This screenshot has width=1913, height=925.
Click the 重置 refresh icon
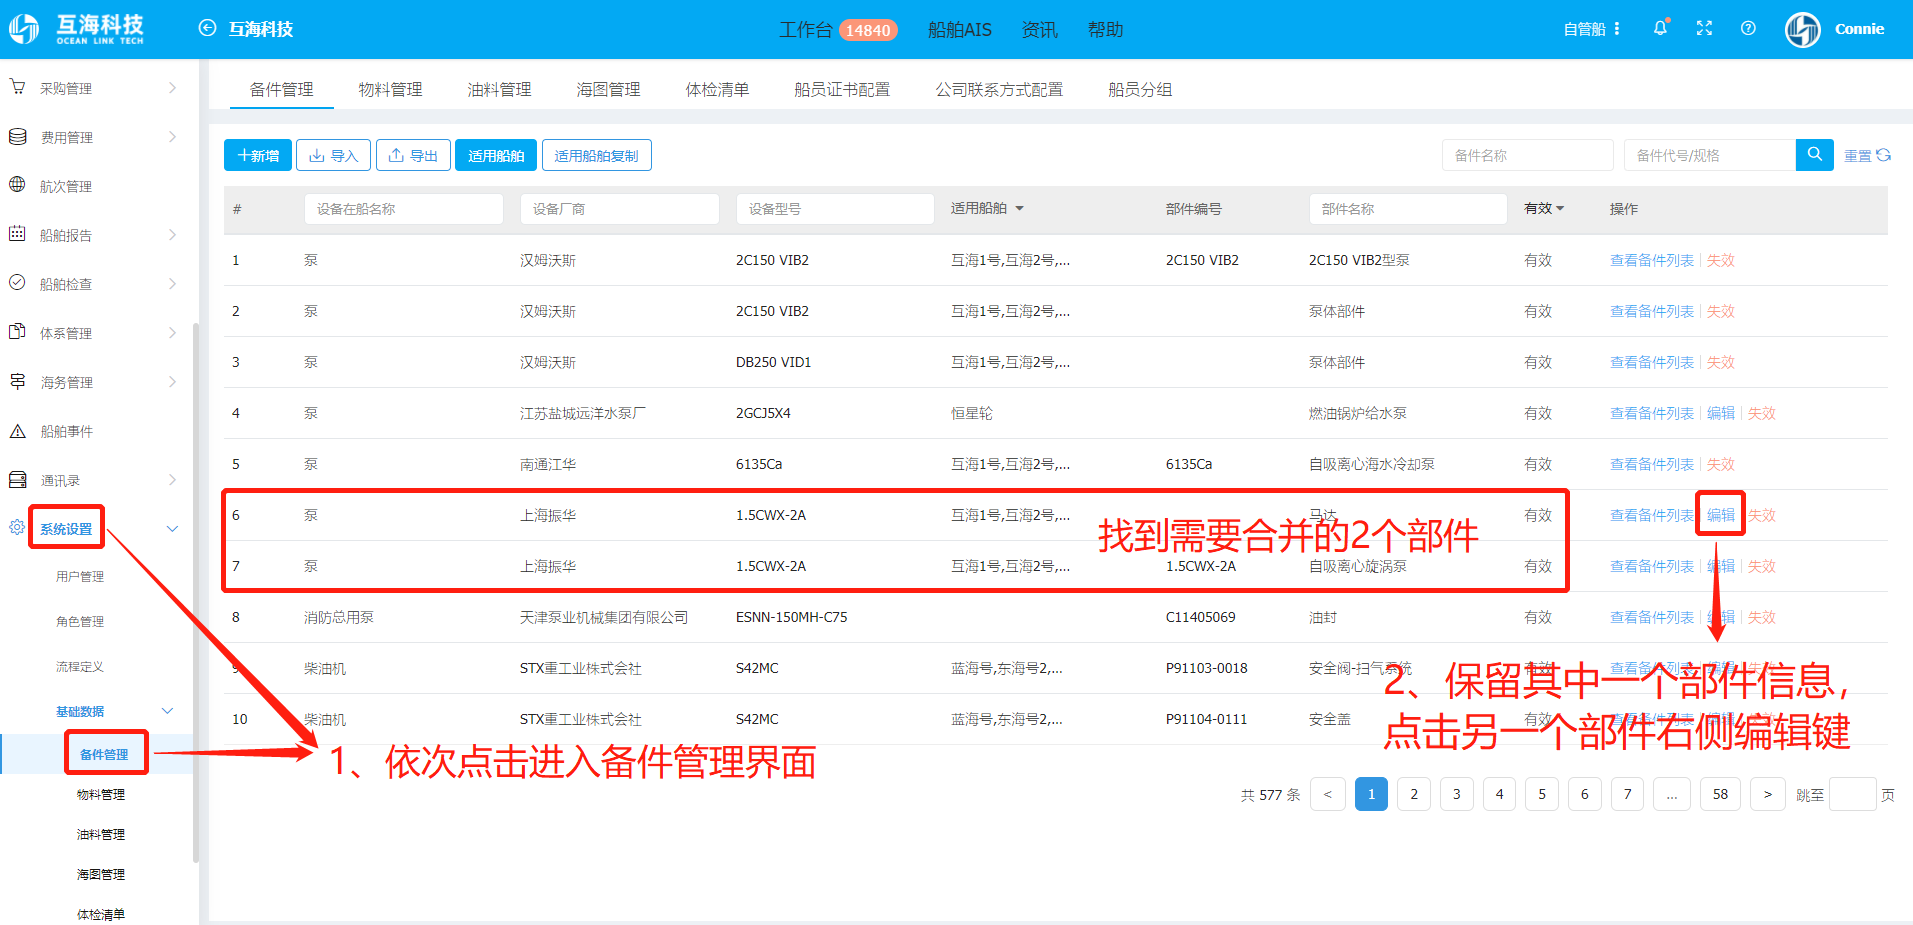[x=1884, y=155]
